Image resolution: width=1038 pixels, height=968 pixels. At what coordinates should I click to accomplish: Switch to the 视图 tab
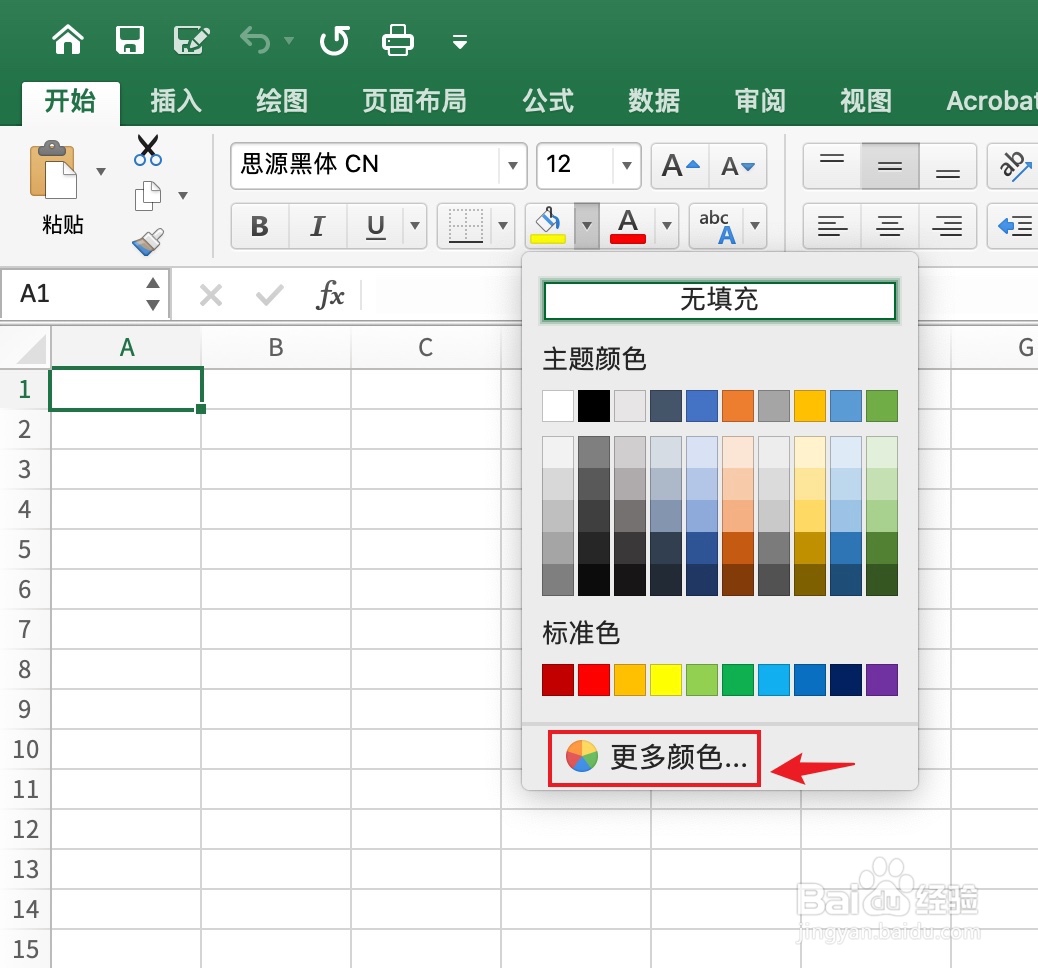(866, 101)
